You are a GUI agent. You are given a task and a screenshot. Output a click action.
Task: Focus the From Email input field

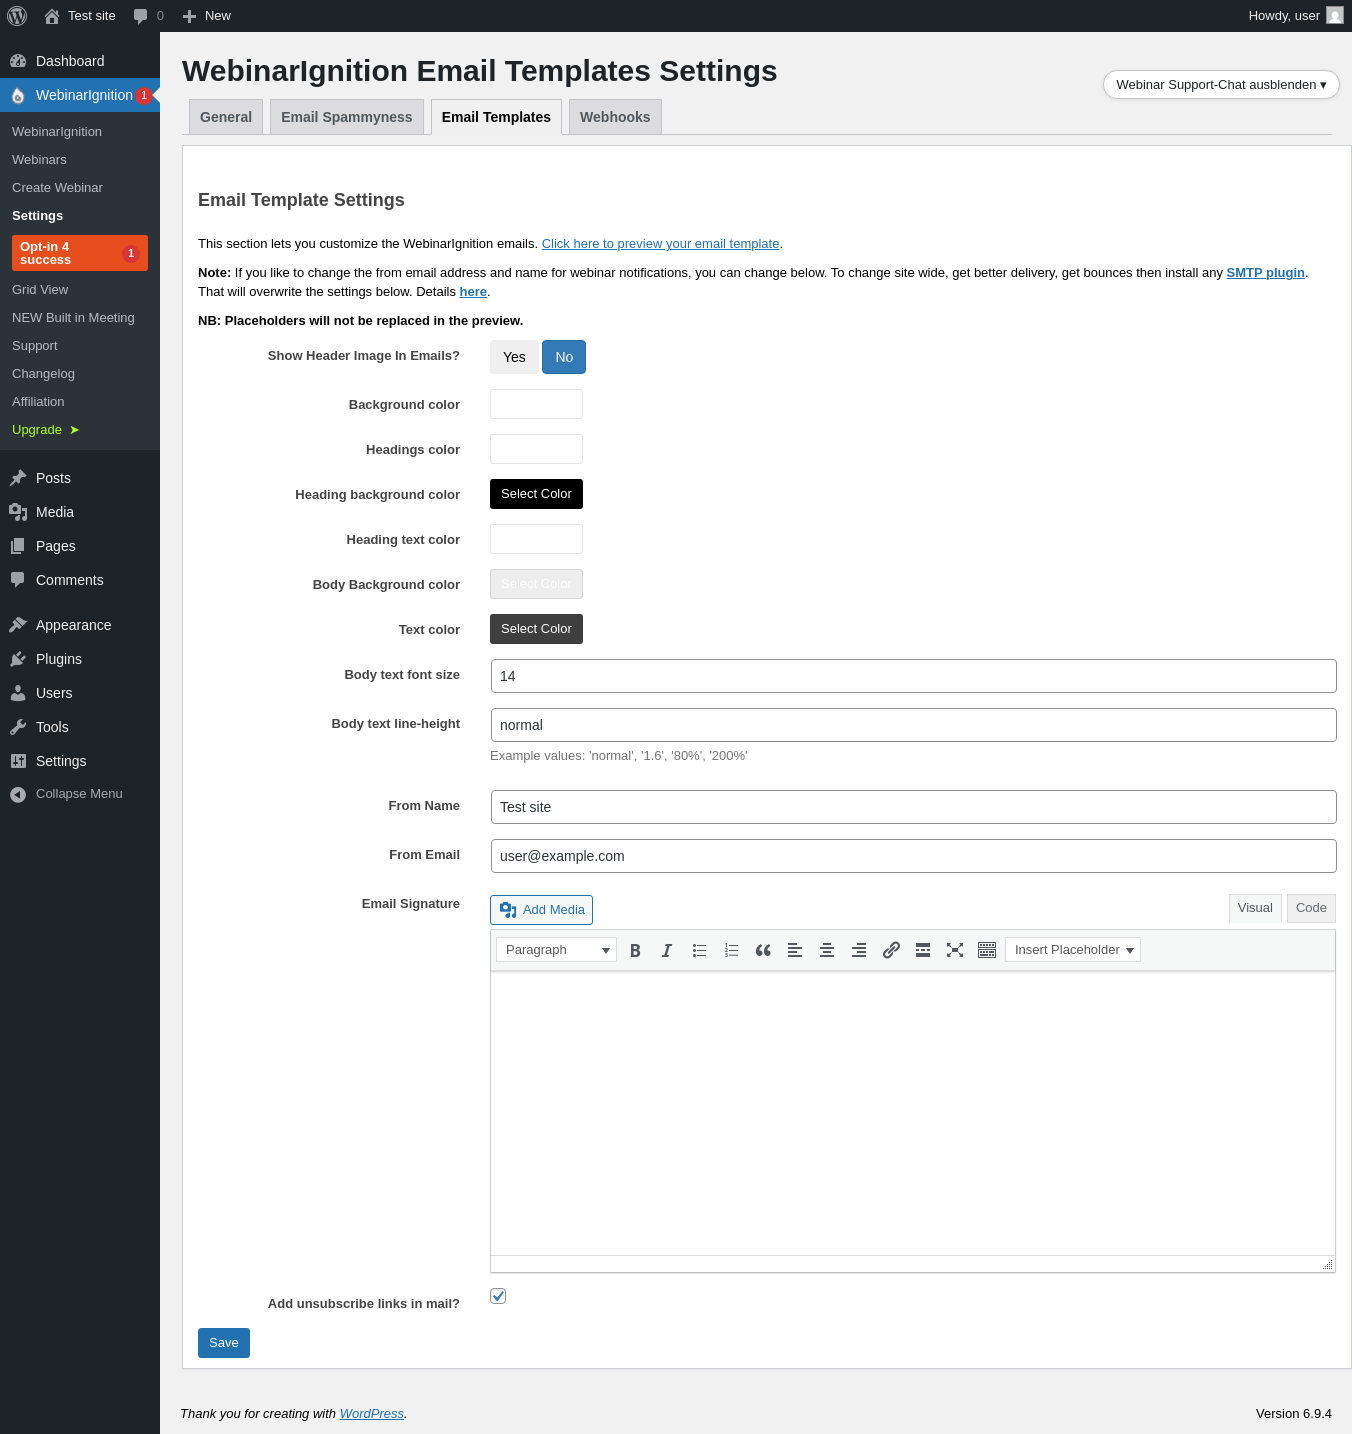[x=914, y=856]
